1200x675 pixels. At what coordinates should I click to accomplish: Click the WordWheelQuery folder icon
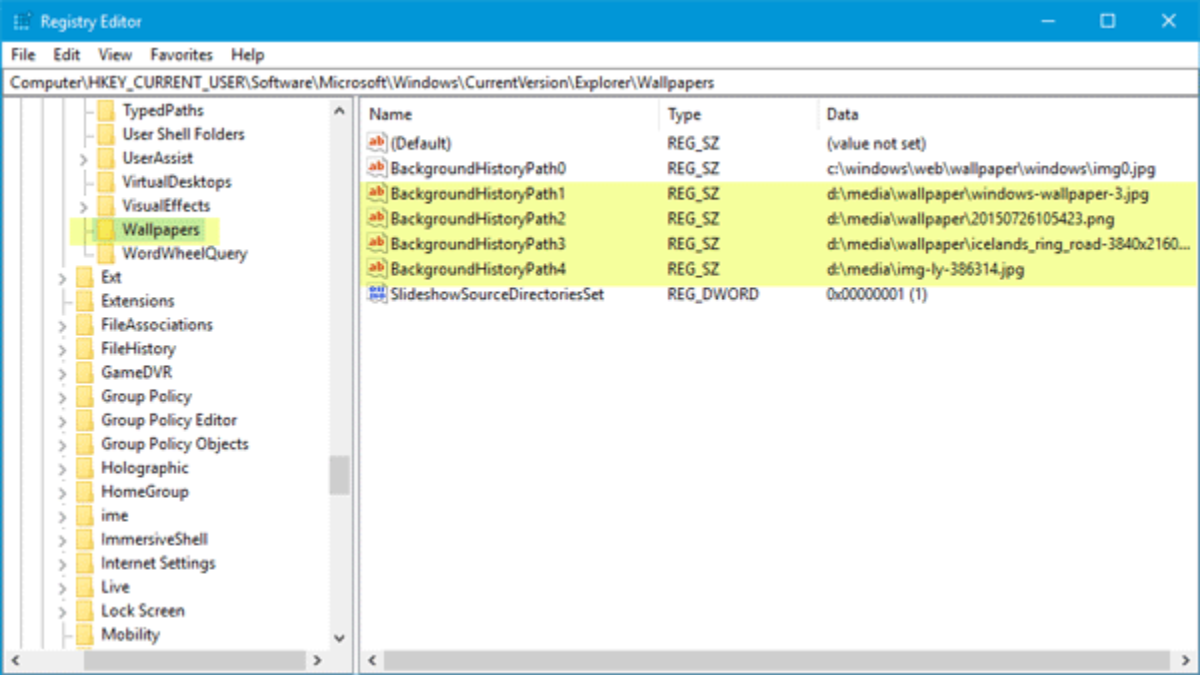coord(106,254)
